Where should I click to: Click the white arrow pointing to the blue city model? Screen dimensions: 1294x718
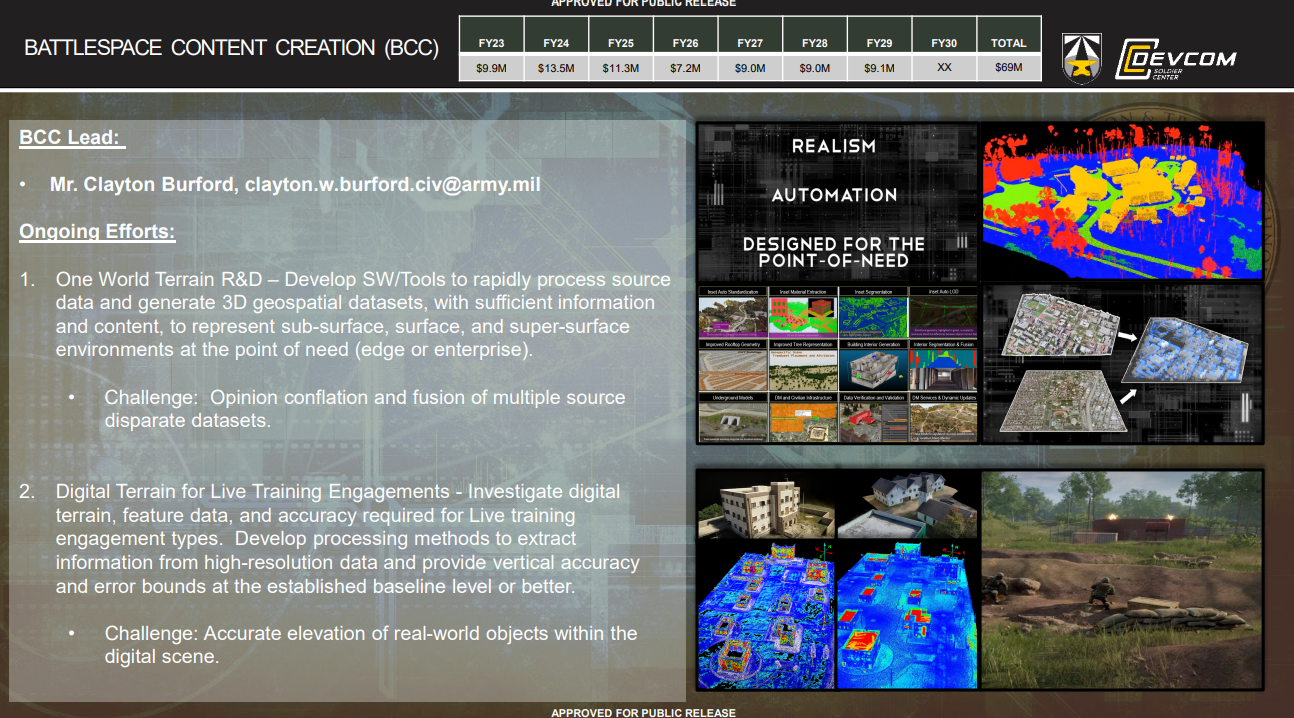click(1127, 337)
